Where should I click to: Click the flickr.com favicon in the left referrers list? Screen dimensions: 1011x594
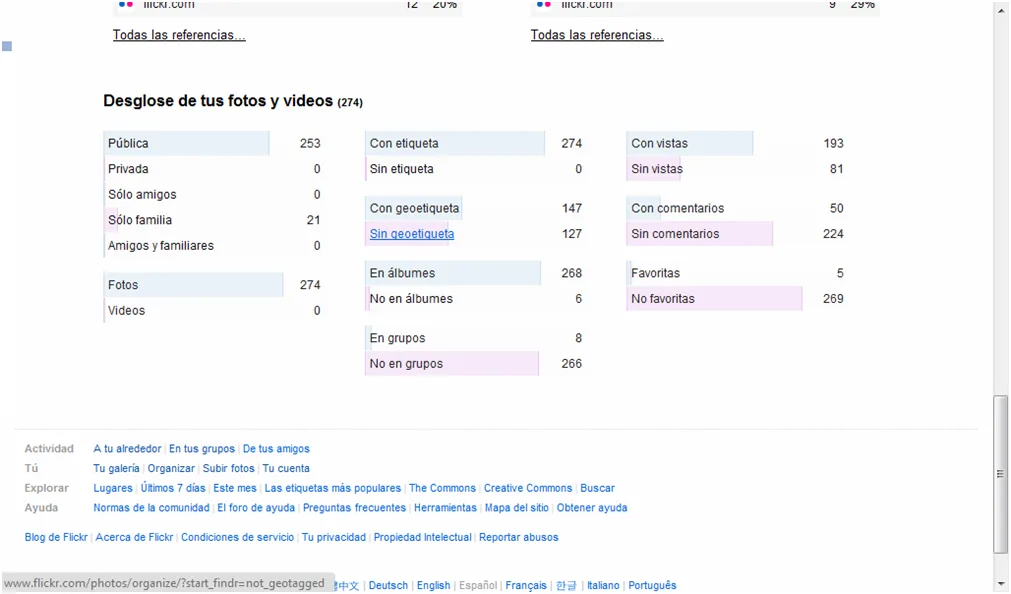point(125,4)
